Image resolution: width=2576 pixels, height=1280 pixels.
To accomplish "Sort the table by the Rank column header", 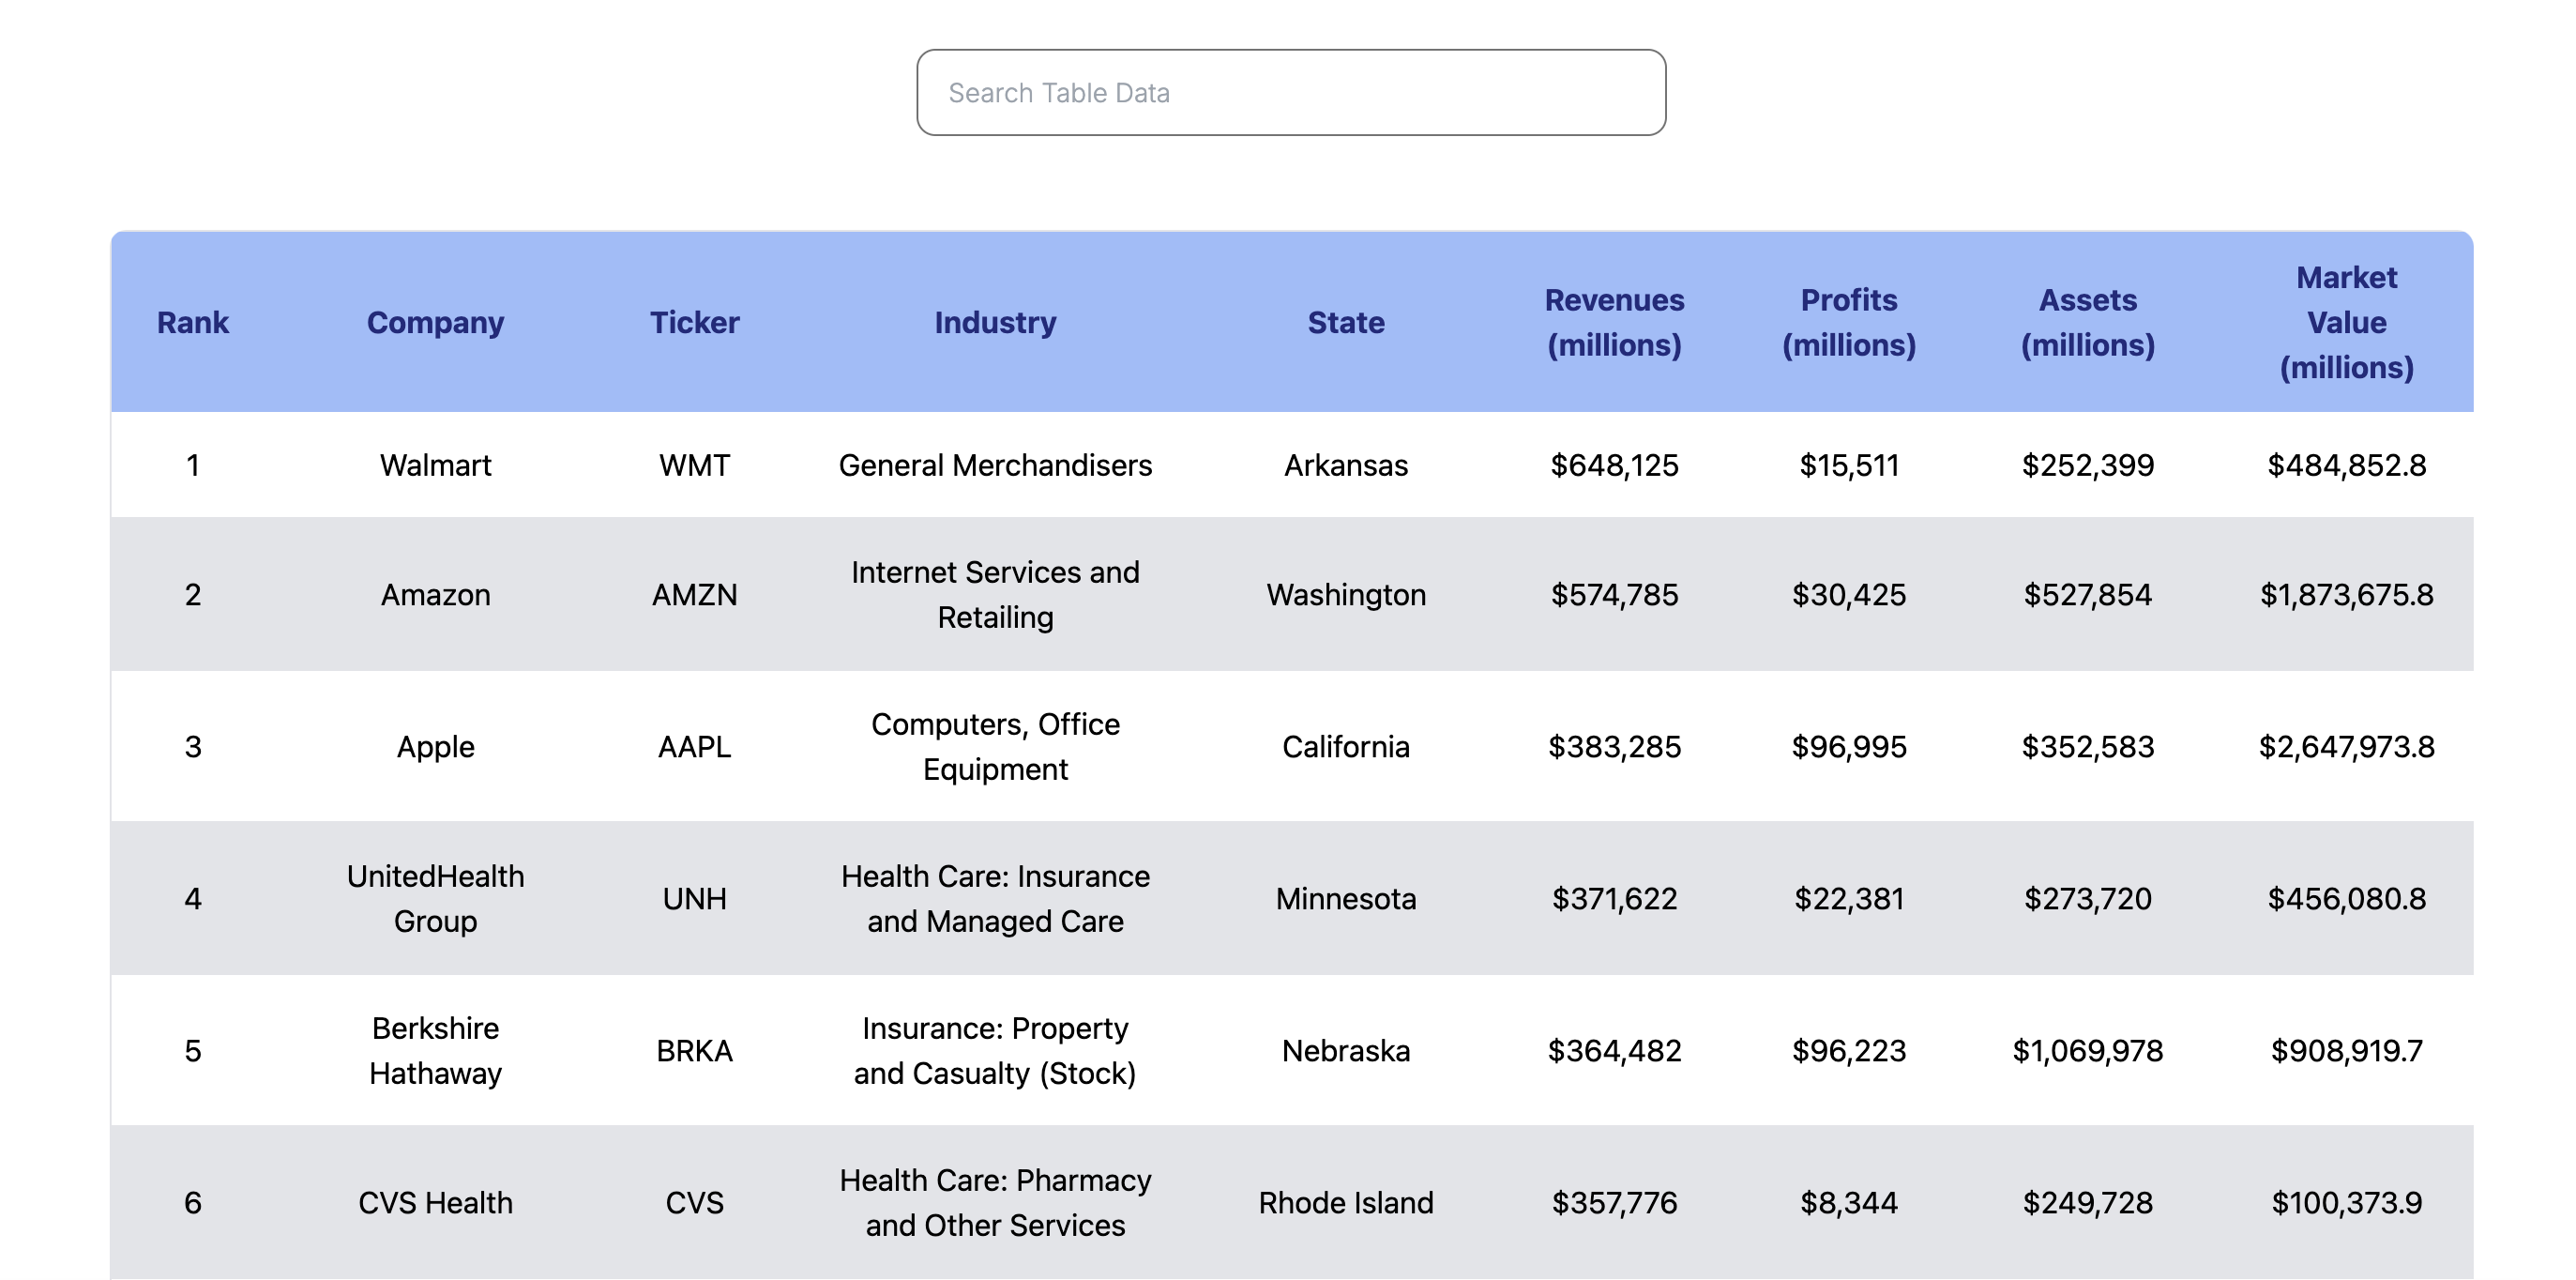I will pos(193,322).
